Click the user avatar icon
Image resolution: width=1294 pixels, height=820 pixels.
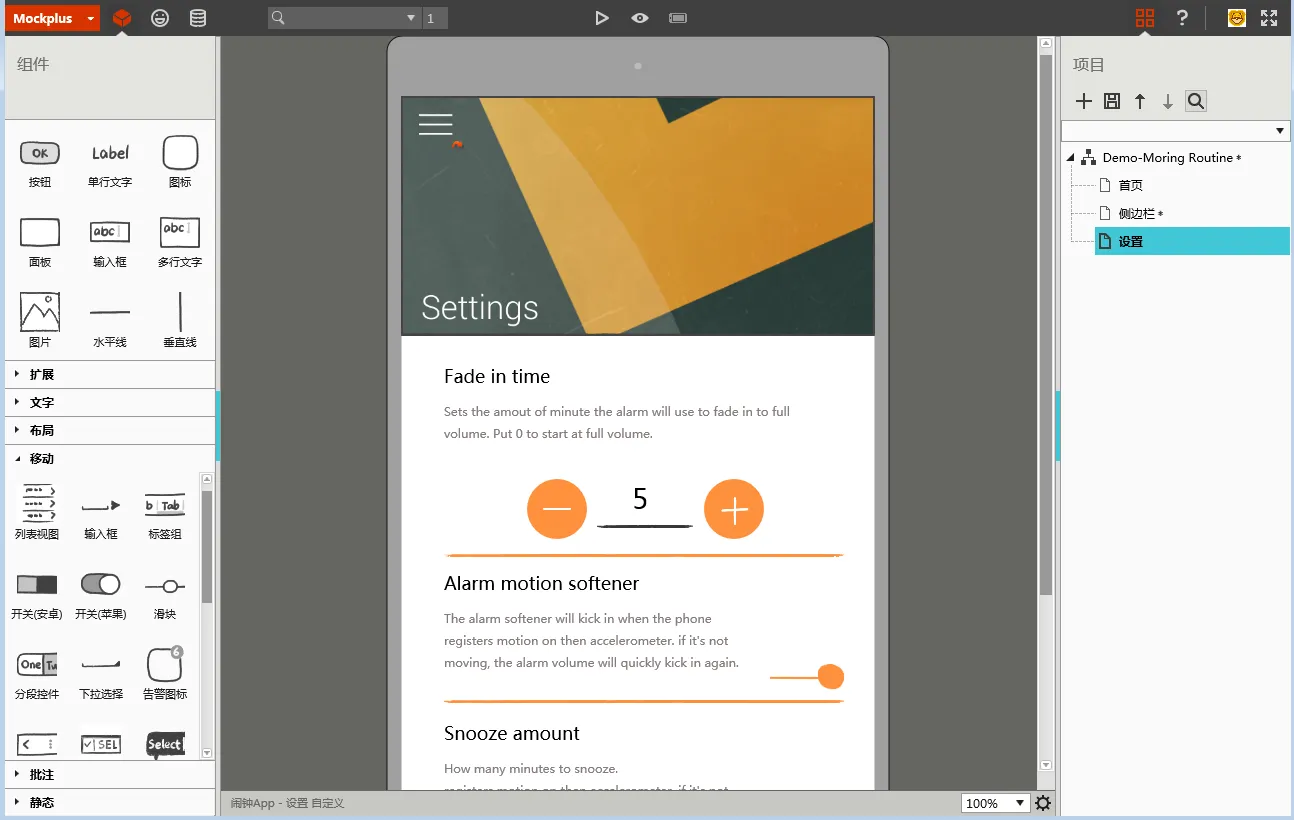click(1237, 18)
